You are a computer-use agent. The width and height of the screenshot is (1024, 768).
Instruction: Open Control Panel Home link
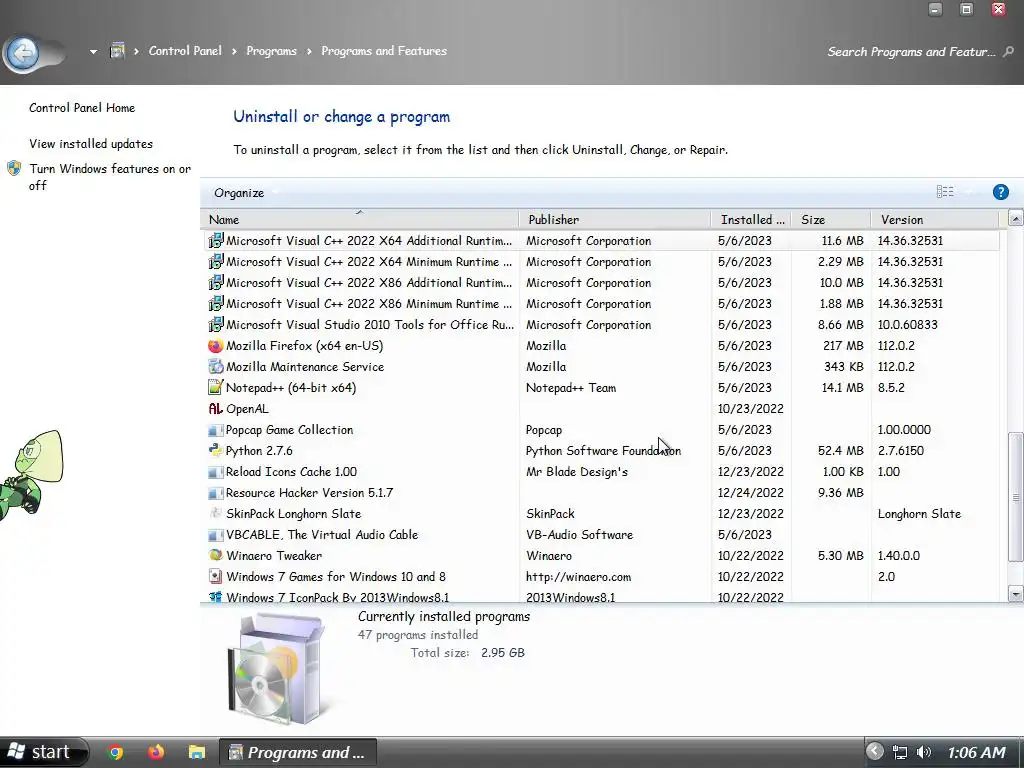pyautogui.click(x=82, y=108)
